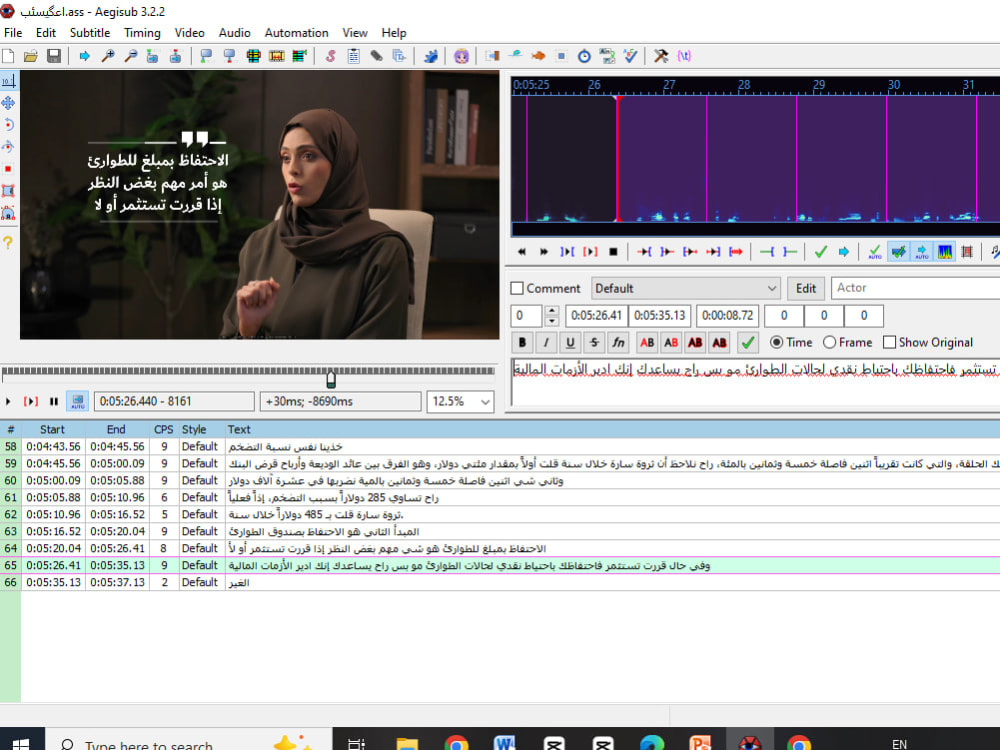
Task: Toggle auto next line on commit
Action: pyautogui.click(x=898, y=252)
